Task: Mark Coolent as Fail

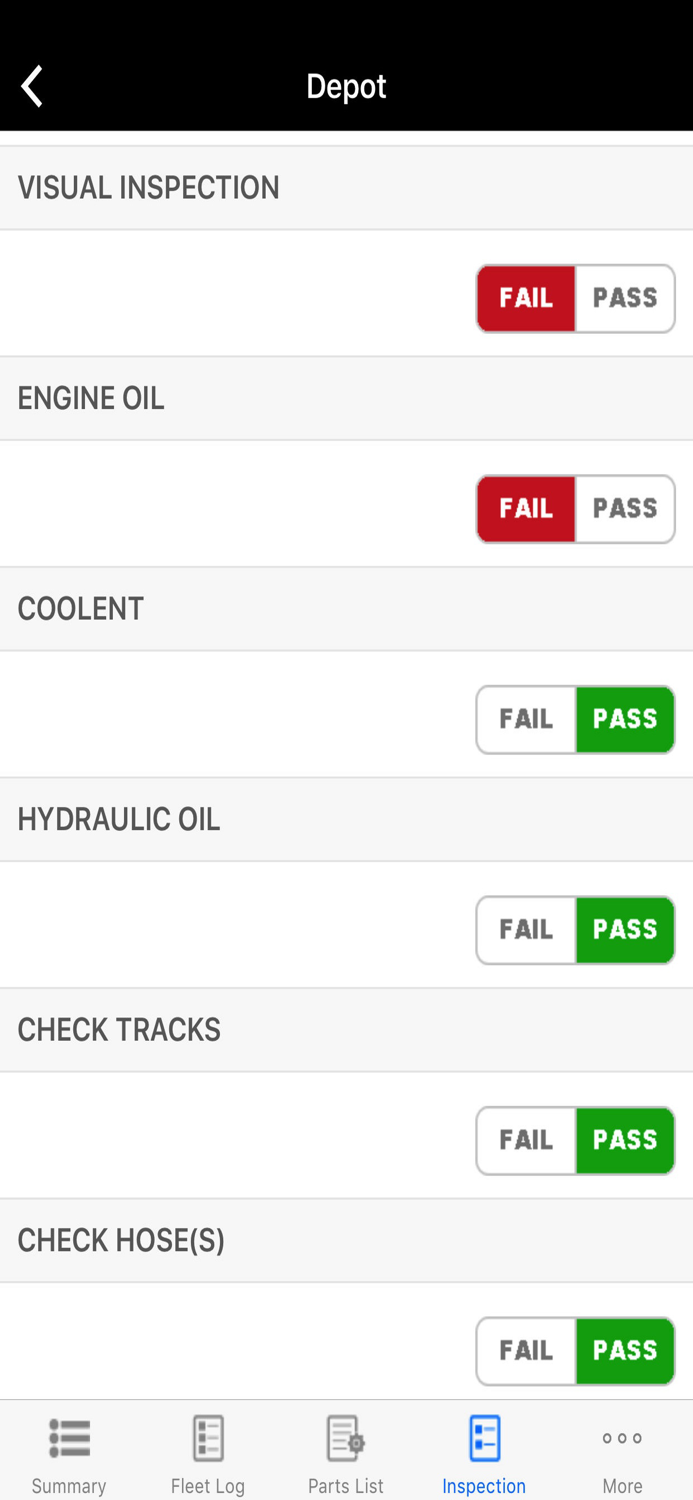Action: tap(526, 720)
